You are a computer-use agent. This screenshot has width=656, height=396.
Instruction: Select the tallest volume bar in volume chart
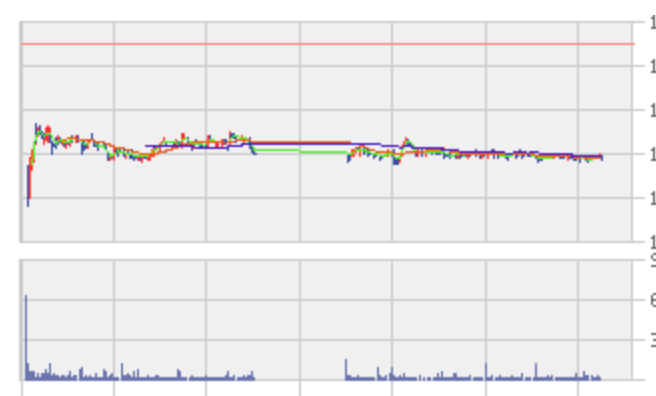click(26, 337)
